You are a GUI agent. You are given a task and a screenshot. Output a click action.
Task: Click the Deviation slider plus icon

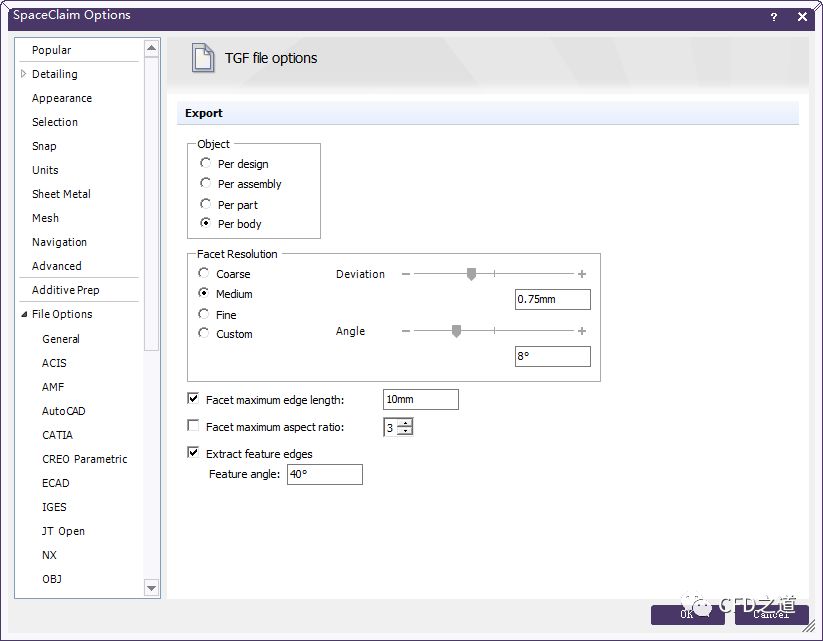pos(582,274)
